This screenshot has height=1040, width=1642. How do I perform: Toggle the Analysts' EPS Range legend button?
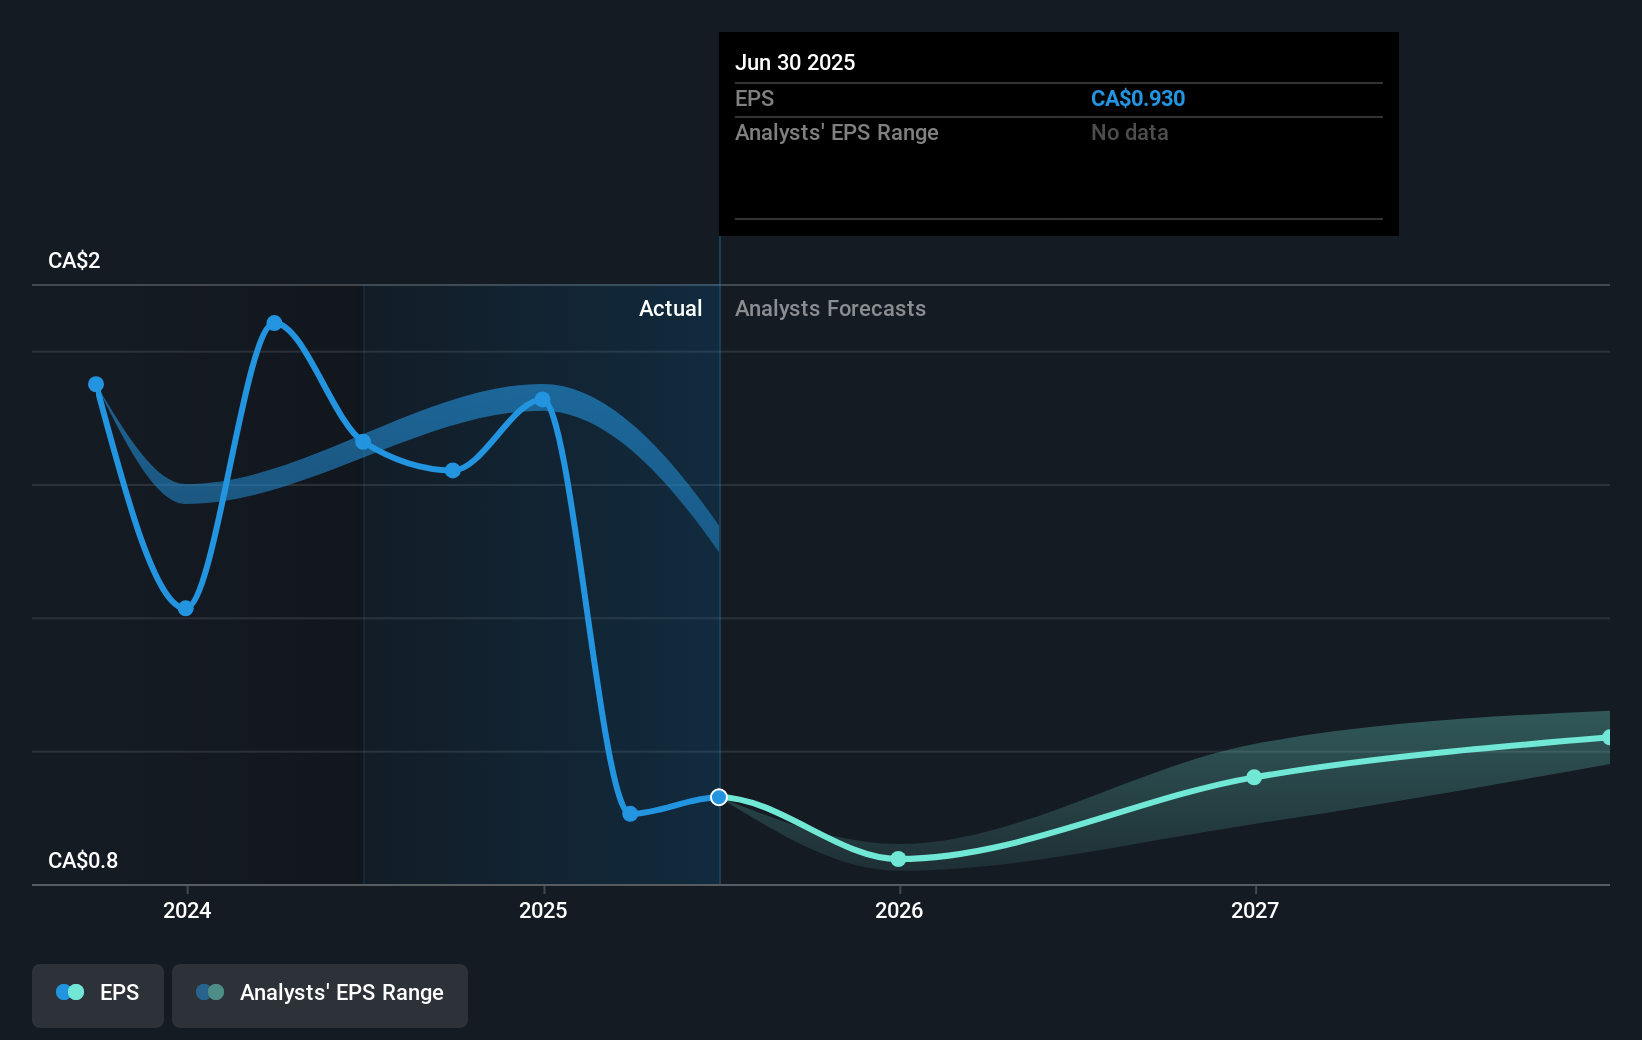(x=319, y=993)
